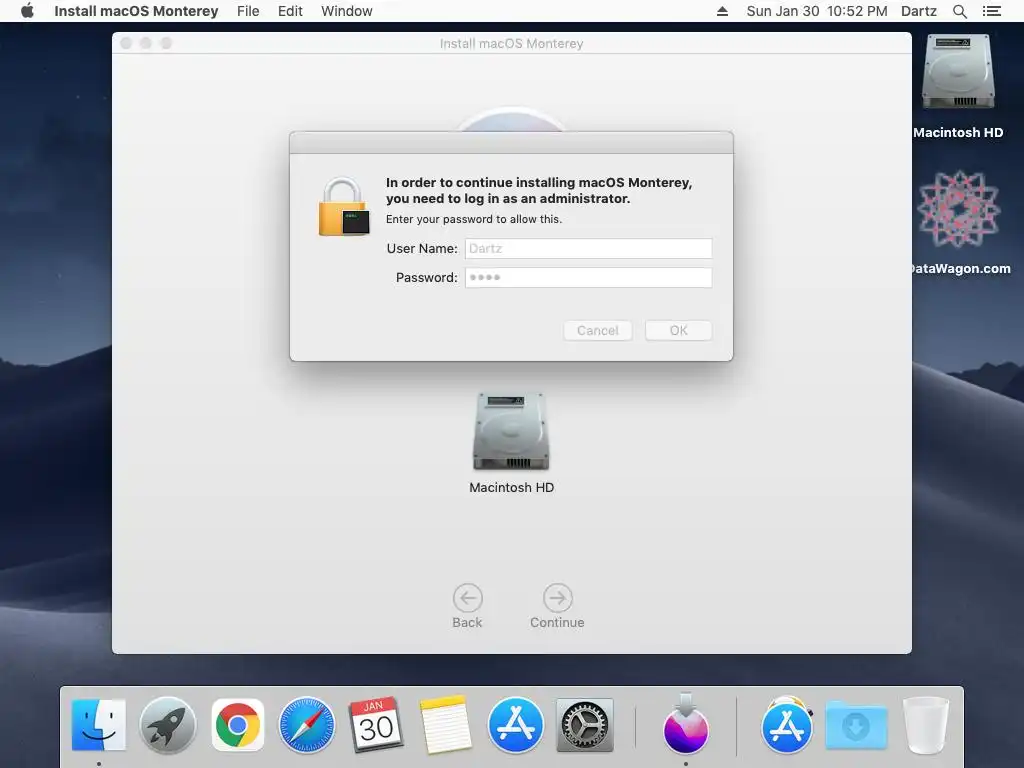Open the Install macOS Monterey app menu
The width and height of the screenshot is (1024, 768).
click(x=136, y=11)
